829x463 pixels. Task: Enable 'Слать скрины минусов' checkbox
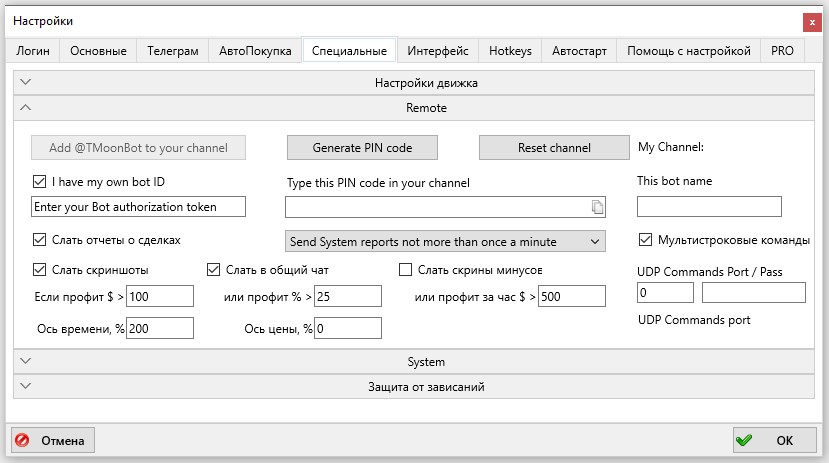(406, 269)
